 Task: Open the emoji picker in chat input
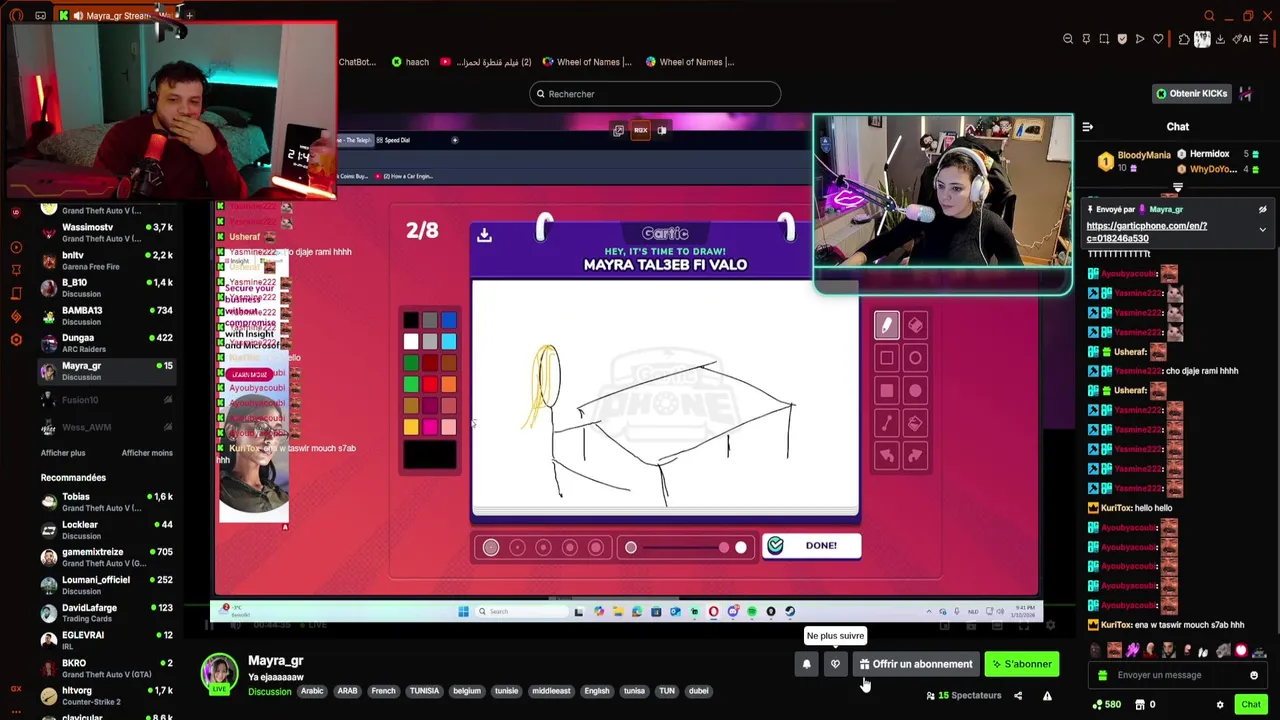pos(1254,675)
